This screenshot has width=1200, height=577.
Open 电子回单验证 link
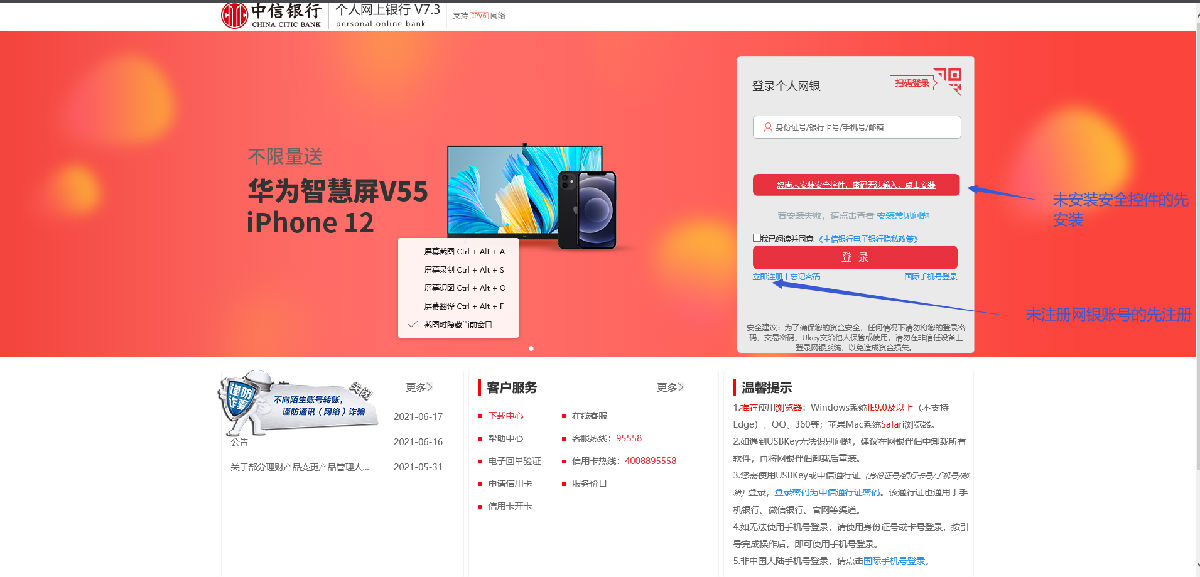pyautogui.click(x=514, y=461)
